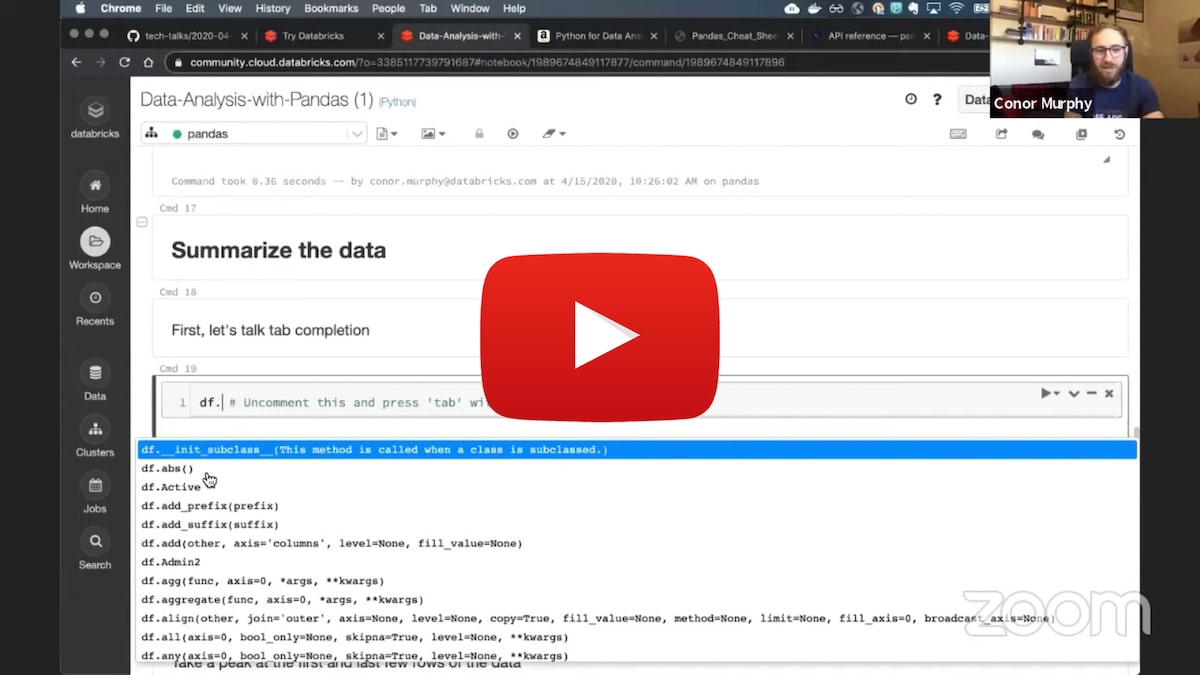Open the View image-icon dropdown in notebook toolbar
The height and width of the screenshot is (675, 1200).
point(433,134)
